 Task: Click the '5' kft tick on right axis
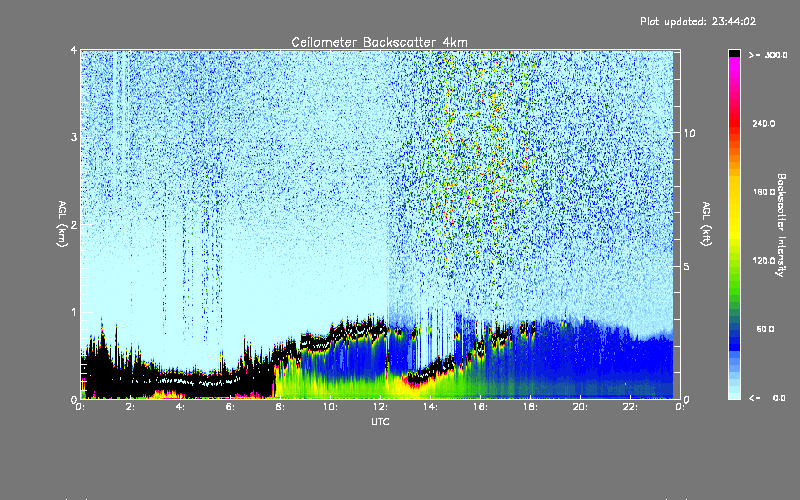687,266
